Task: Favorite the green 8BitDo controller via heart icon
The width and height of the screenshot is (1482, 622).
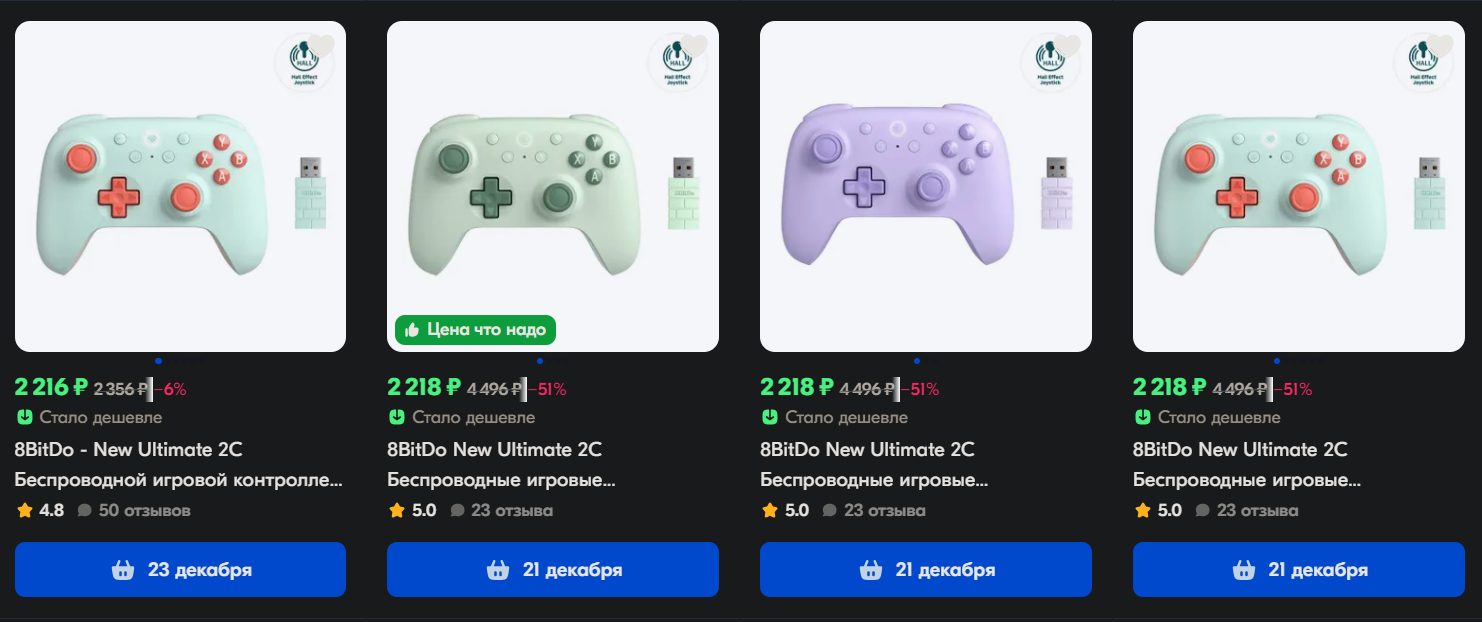Action: coord(695,46)
